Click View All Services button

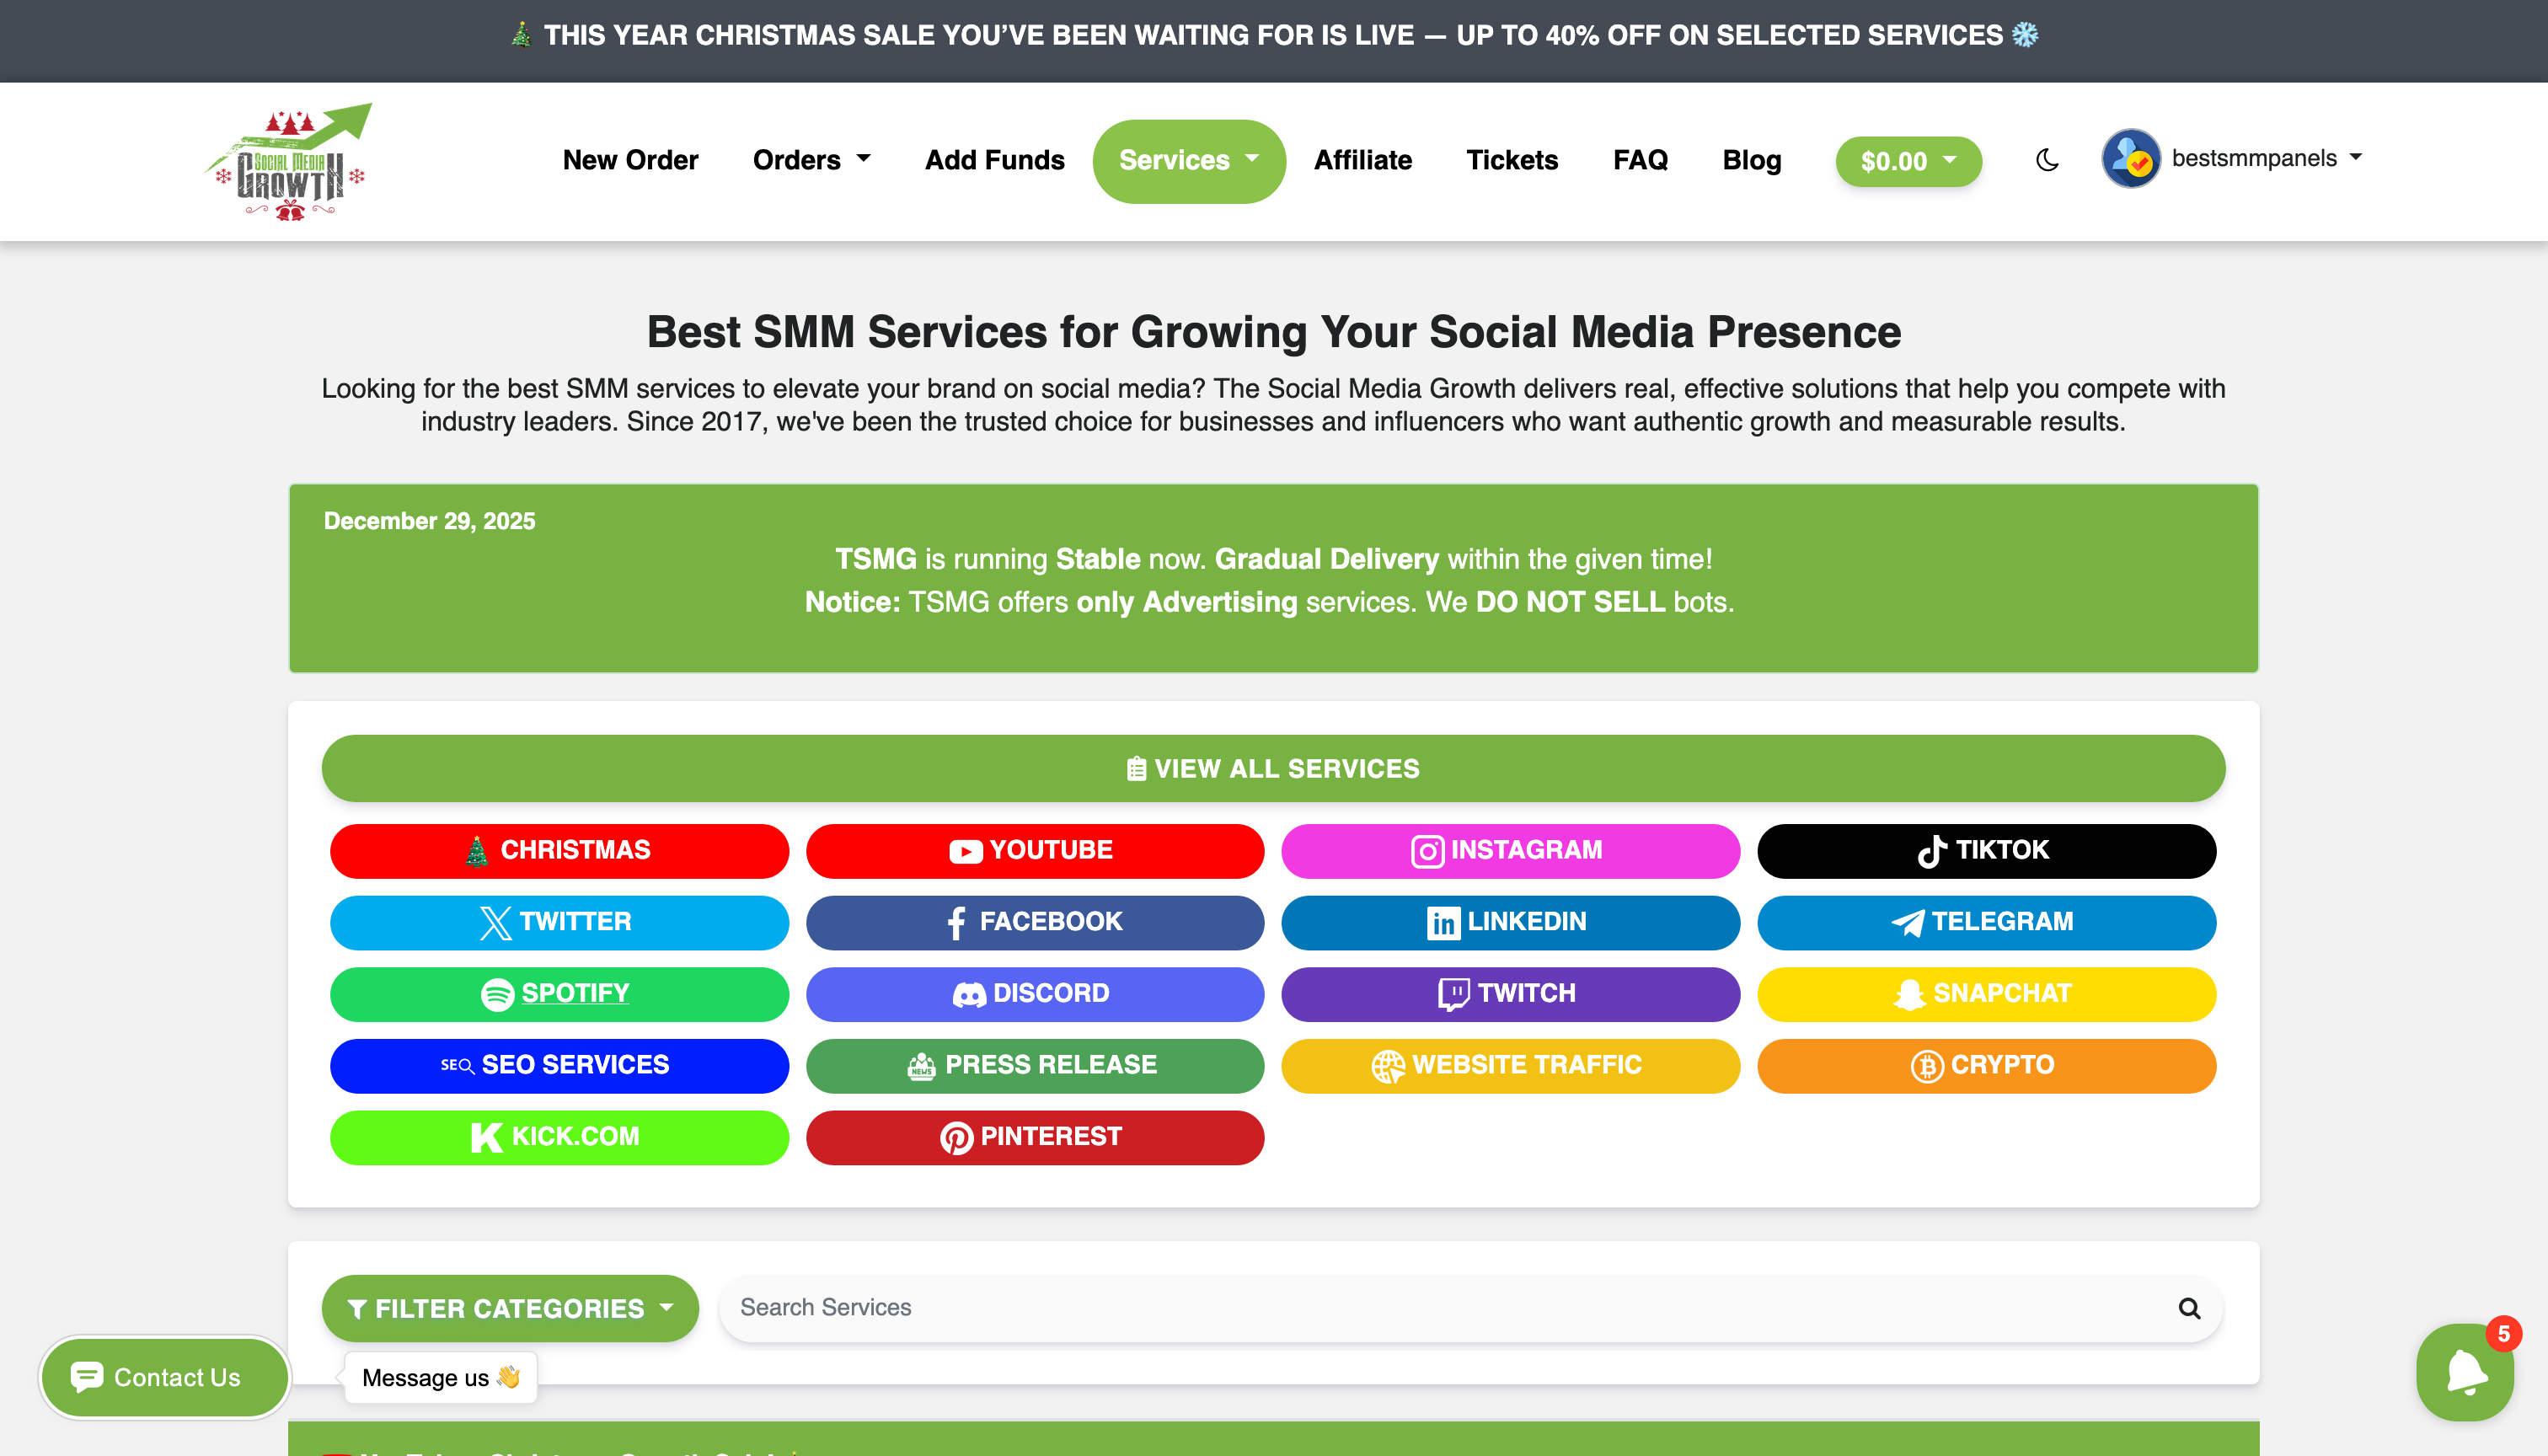tap(1273, 768)
